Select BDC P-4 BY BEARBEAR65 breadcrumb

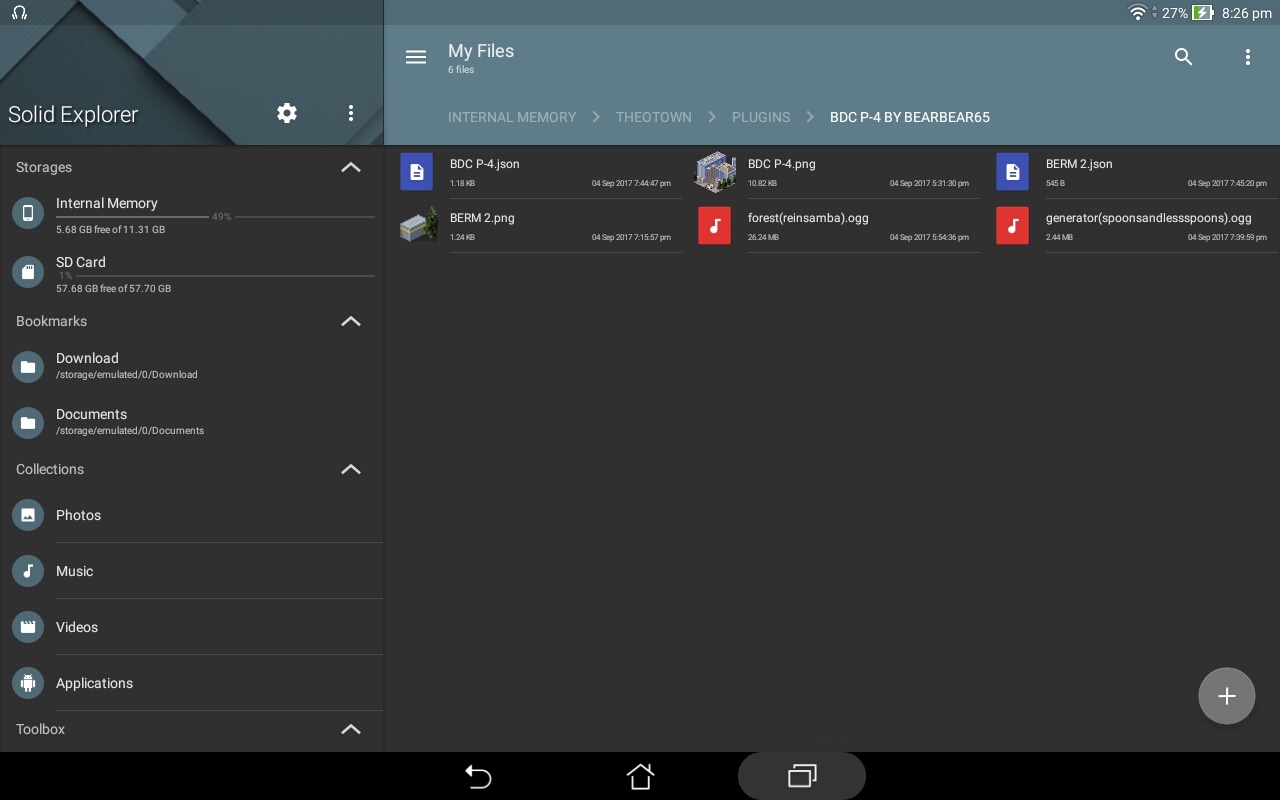[x=910, y=117]
